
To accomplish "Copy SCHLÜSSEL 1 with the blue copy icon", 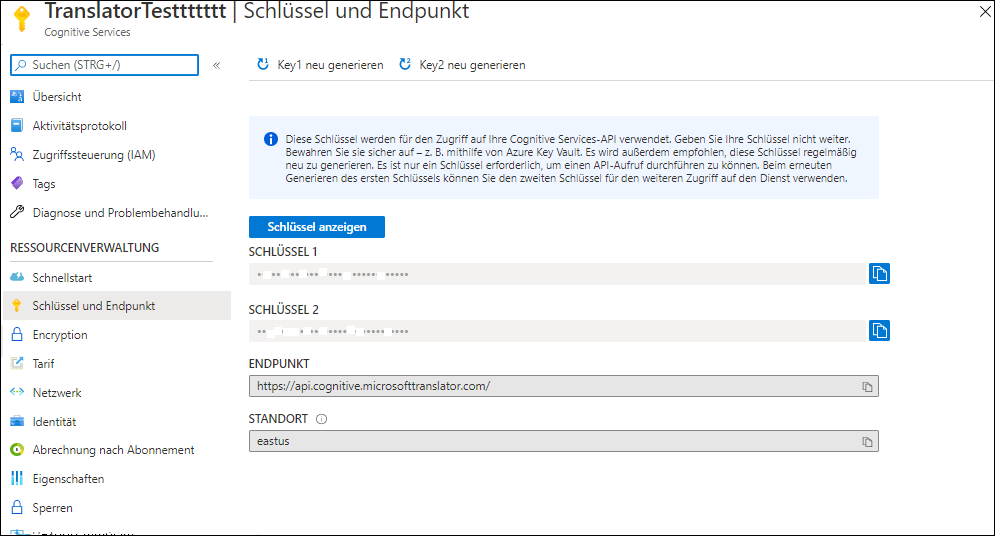I will tap(879, 273).
